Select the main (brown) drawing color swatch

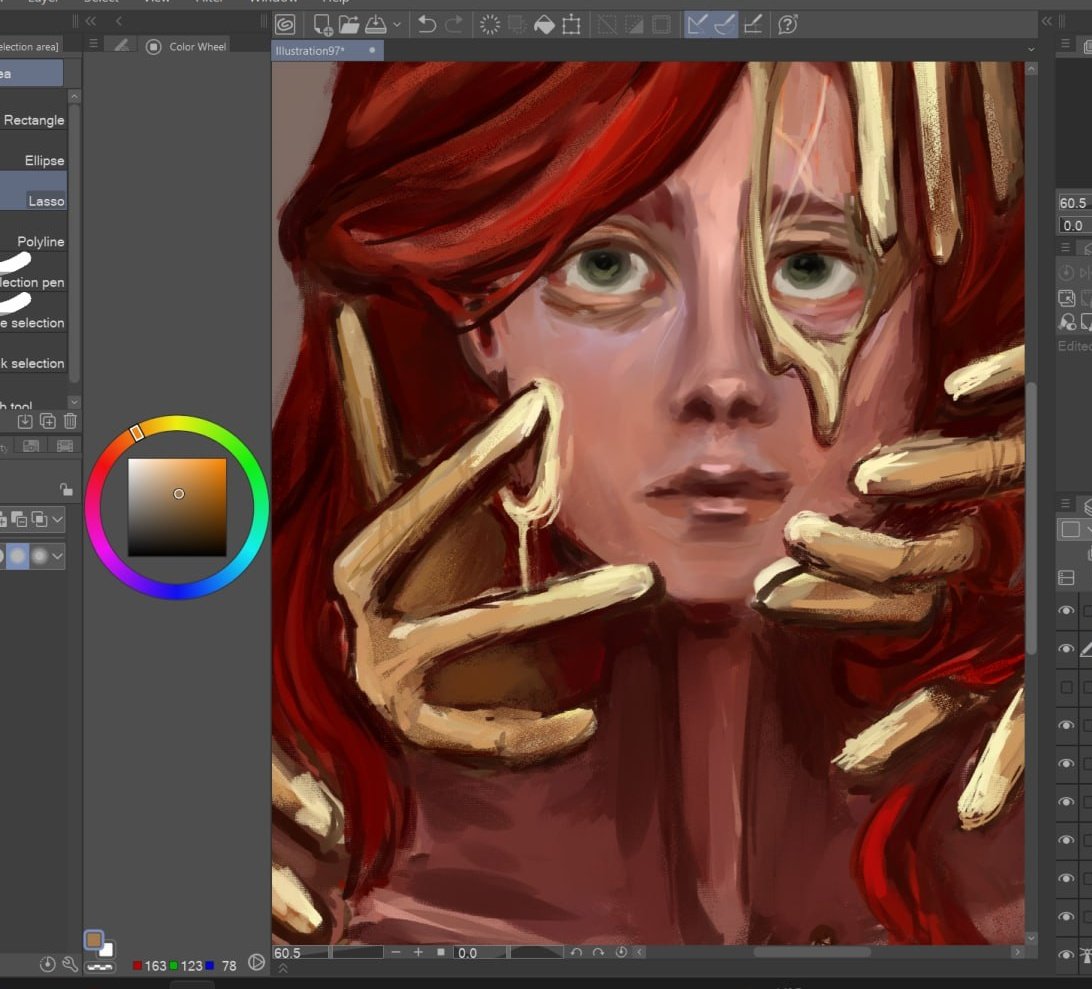click(x=93, y=940)
